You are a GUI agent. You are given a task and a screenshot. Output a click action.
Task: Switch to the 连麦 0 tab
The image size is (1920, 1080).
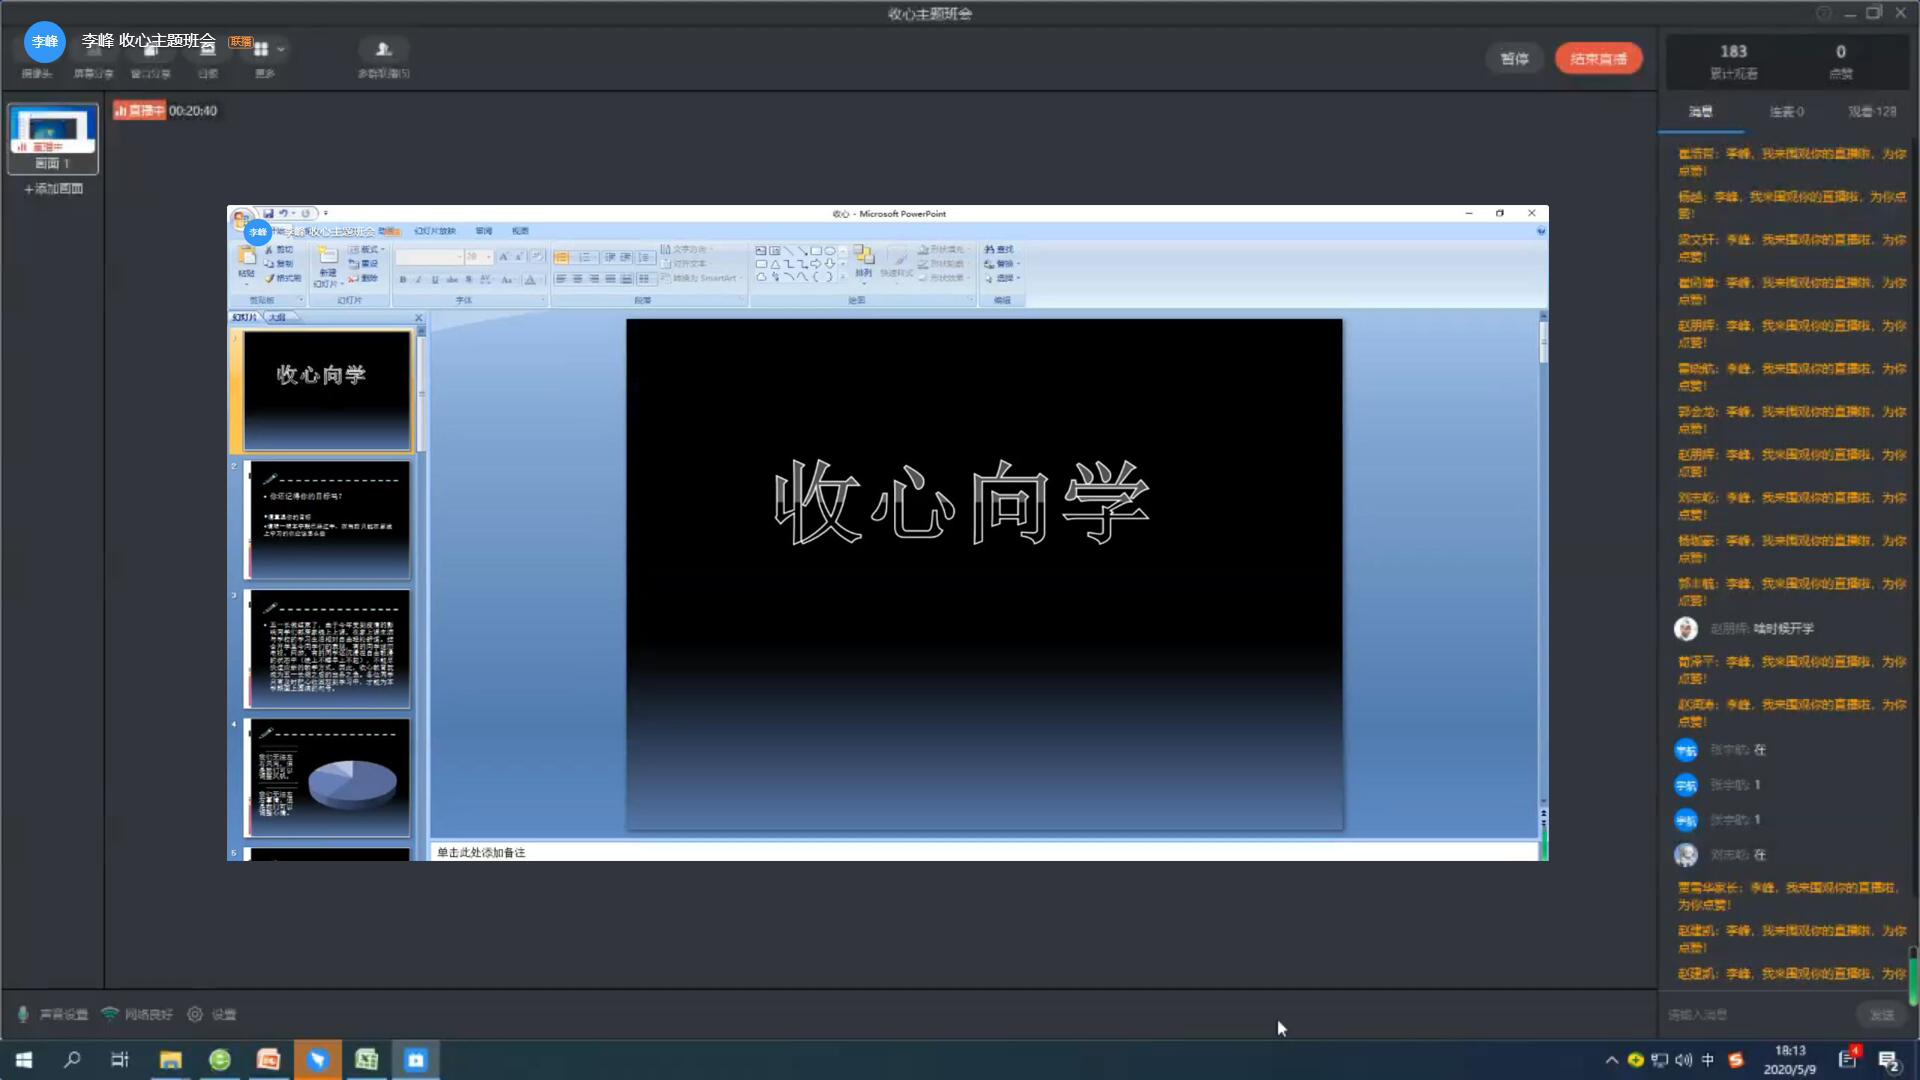[1787, 112]
